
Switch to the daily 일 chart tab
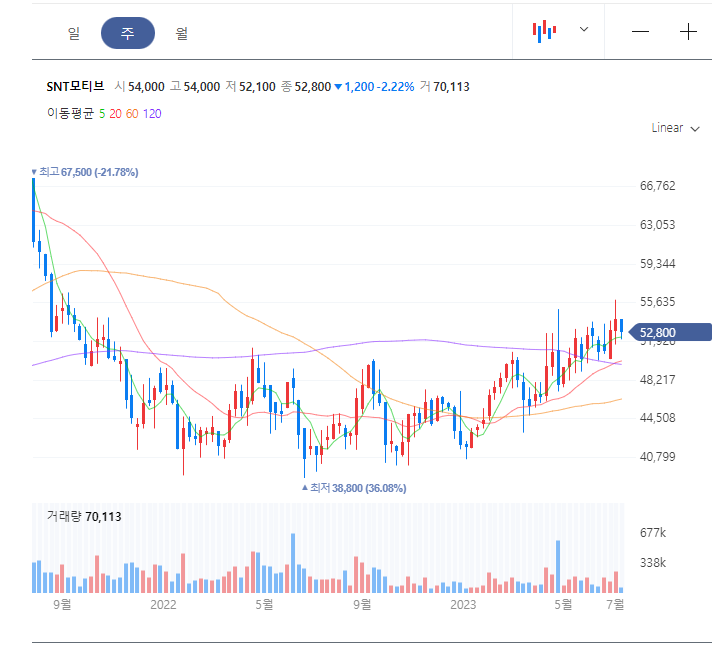tap(74, 33)
